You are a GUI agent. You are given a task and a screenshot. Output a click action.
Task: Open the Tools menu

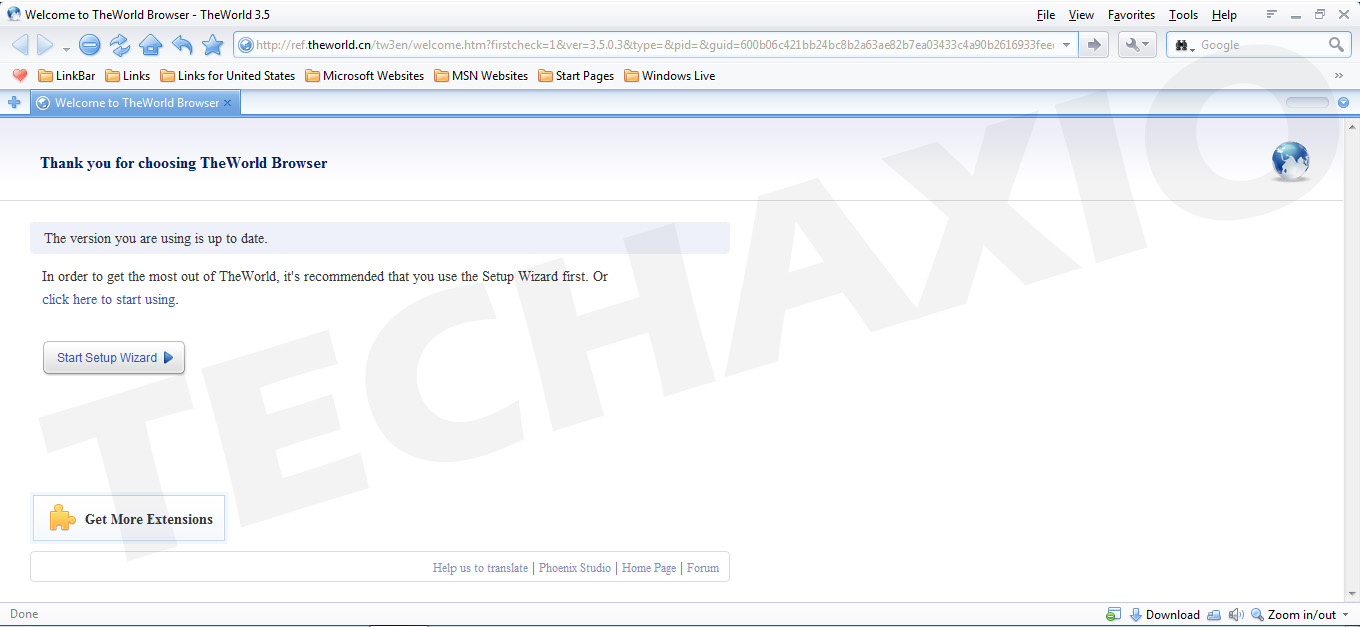tap(1183, 15)
